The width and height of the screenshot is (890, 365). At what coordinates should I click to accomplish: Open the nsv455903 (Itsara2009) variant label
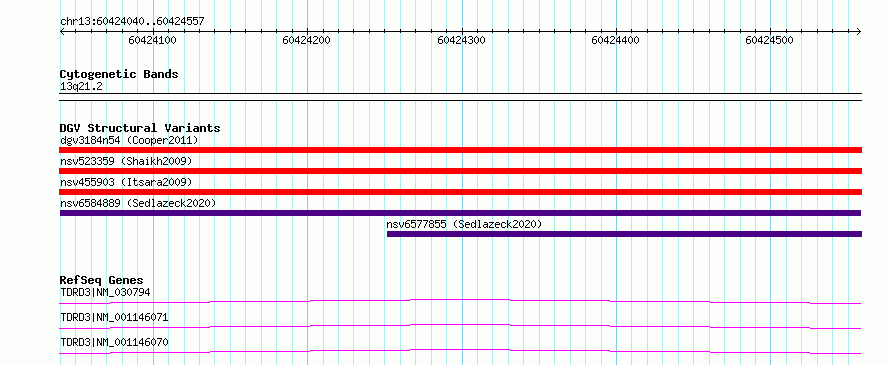(126, 182)
